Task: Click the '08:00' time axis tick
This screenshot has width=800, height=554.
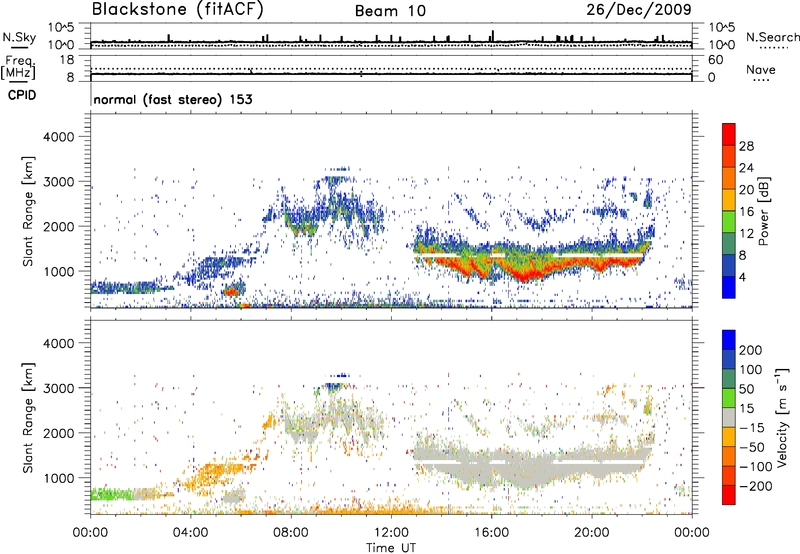Action: coord(291,533)
